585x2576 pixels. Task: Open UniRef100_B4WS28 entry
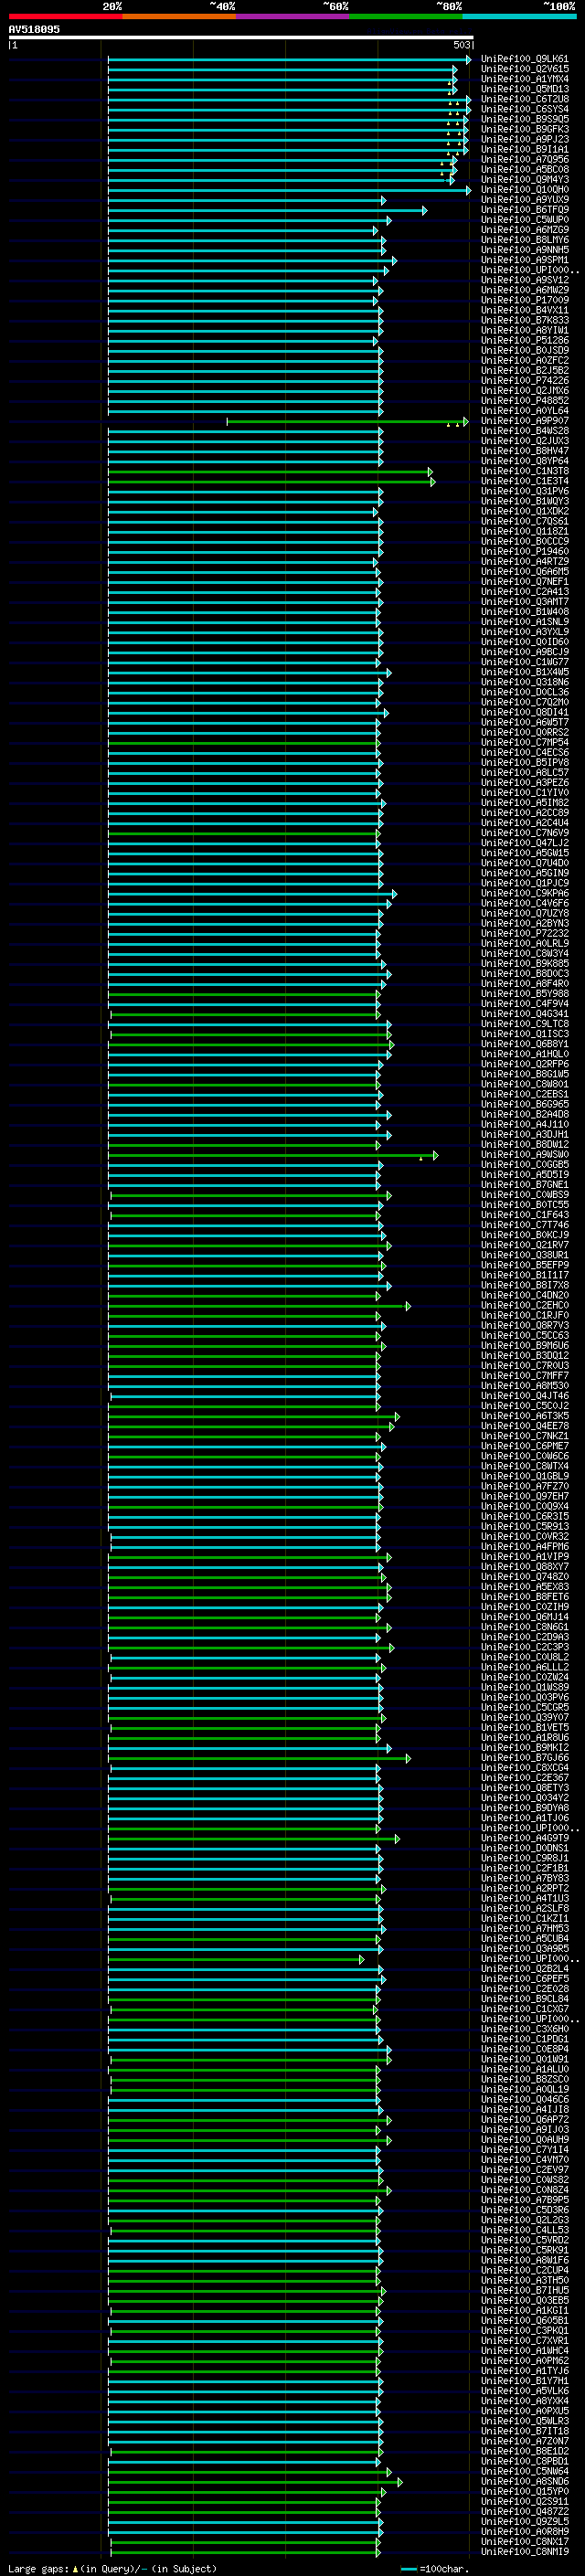(525, 431)
